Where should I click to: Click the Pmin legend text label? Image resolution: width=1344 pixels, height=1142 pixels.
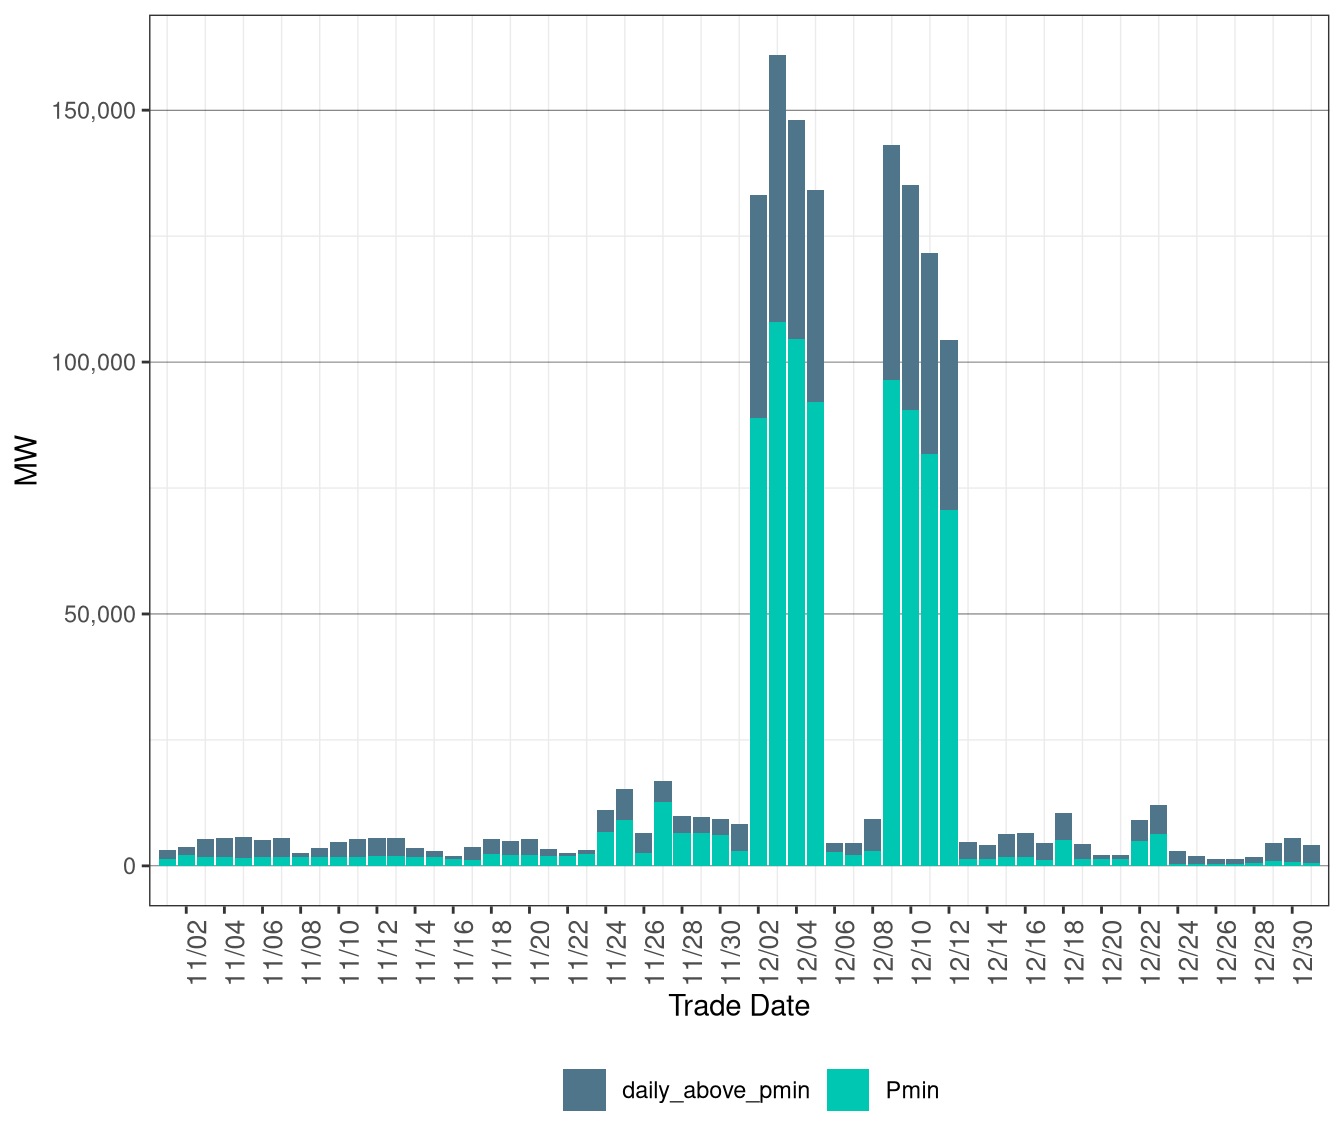912,1090
